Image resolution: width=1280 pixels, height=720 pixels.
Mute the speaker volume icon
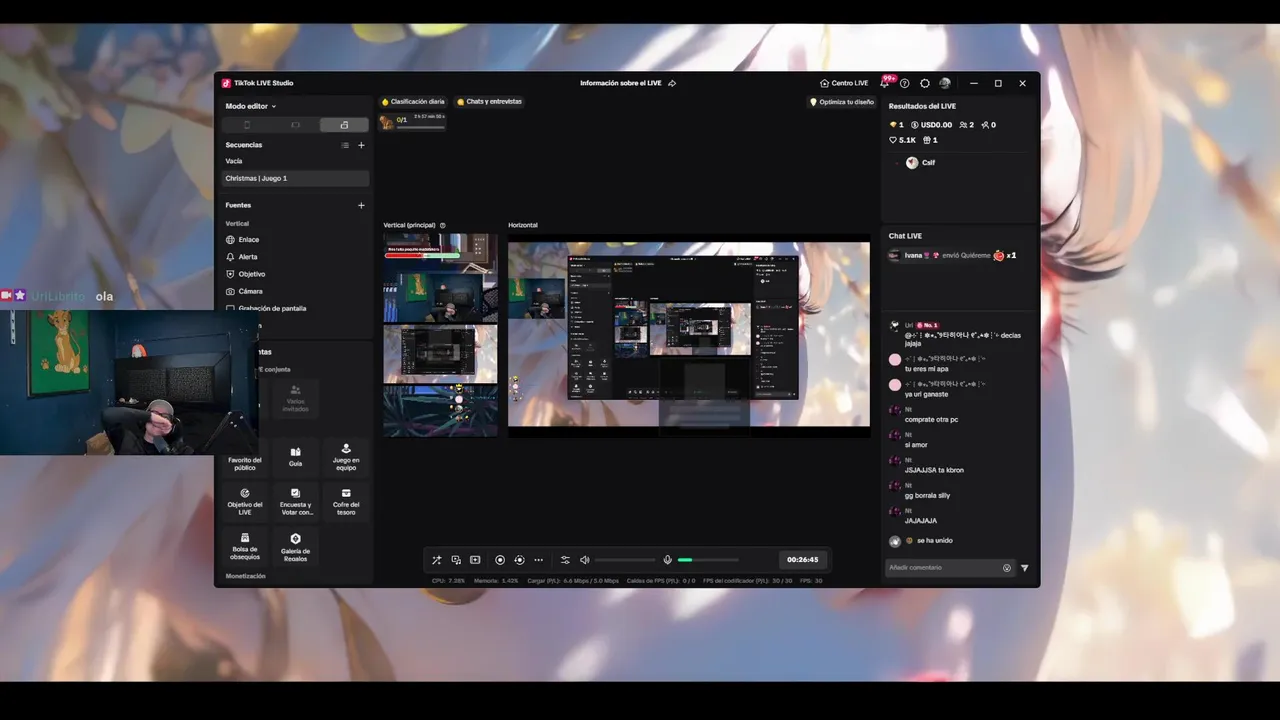pos(585,560)
